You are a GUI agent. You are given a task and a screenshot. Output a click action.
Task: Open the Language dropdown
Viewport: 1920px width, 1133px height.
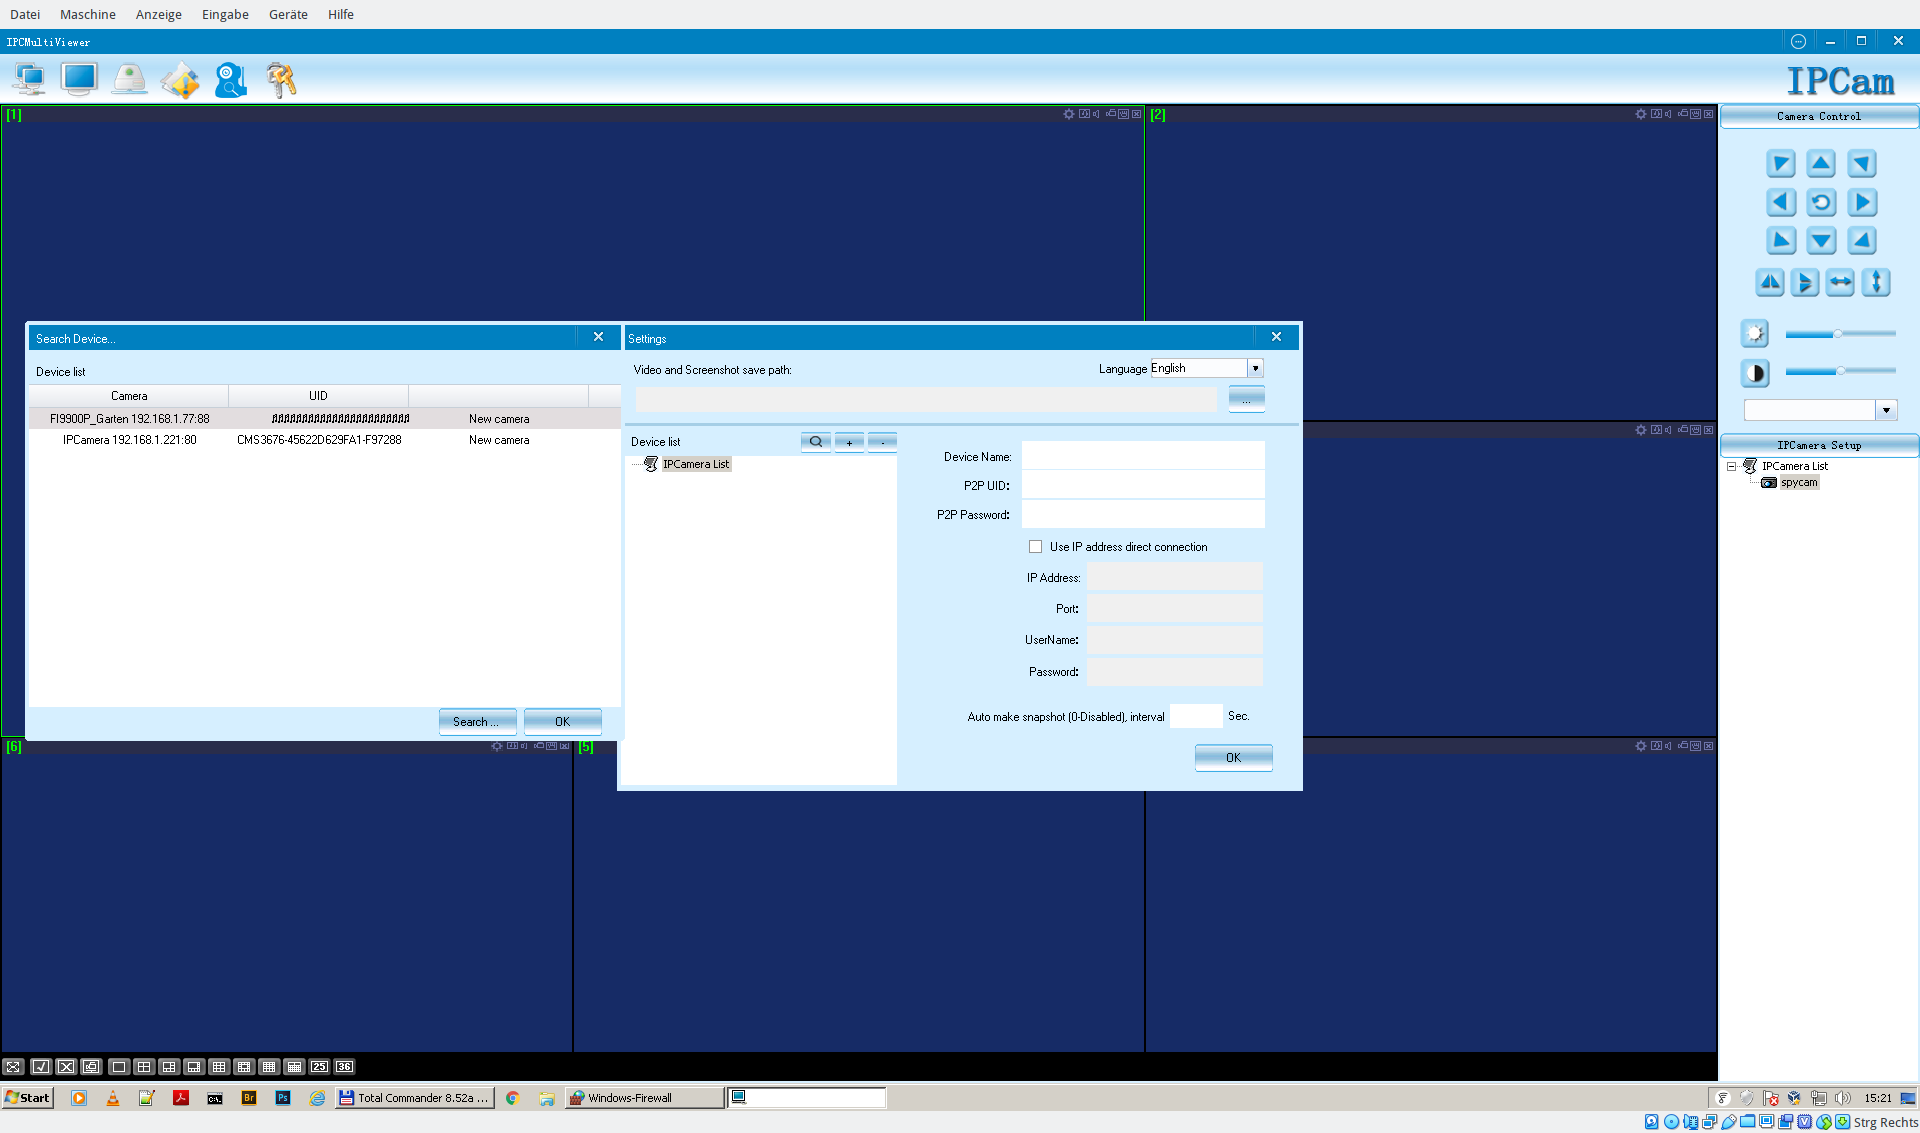click(x=1255, y=369)
